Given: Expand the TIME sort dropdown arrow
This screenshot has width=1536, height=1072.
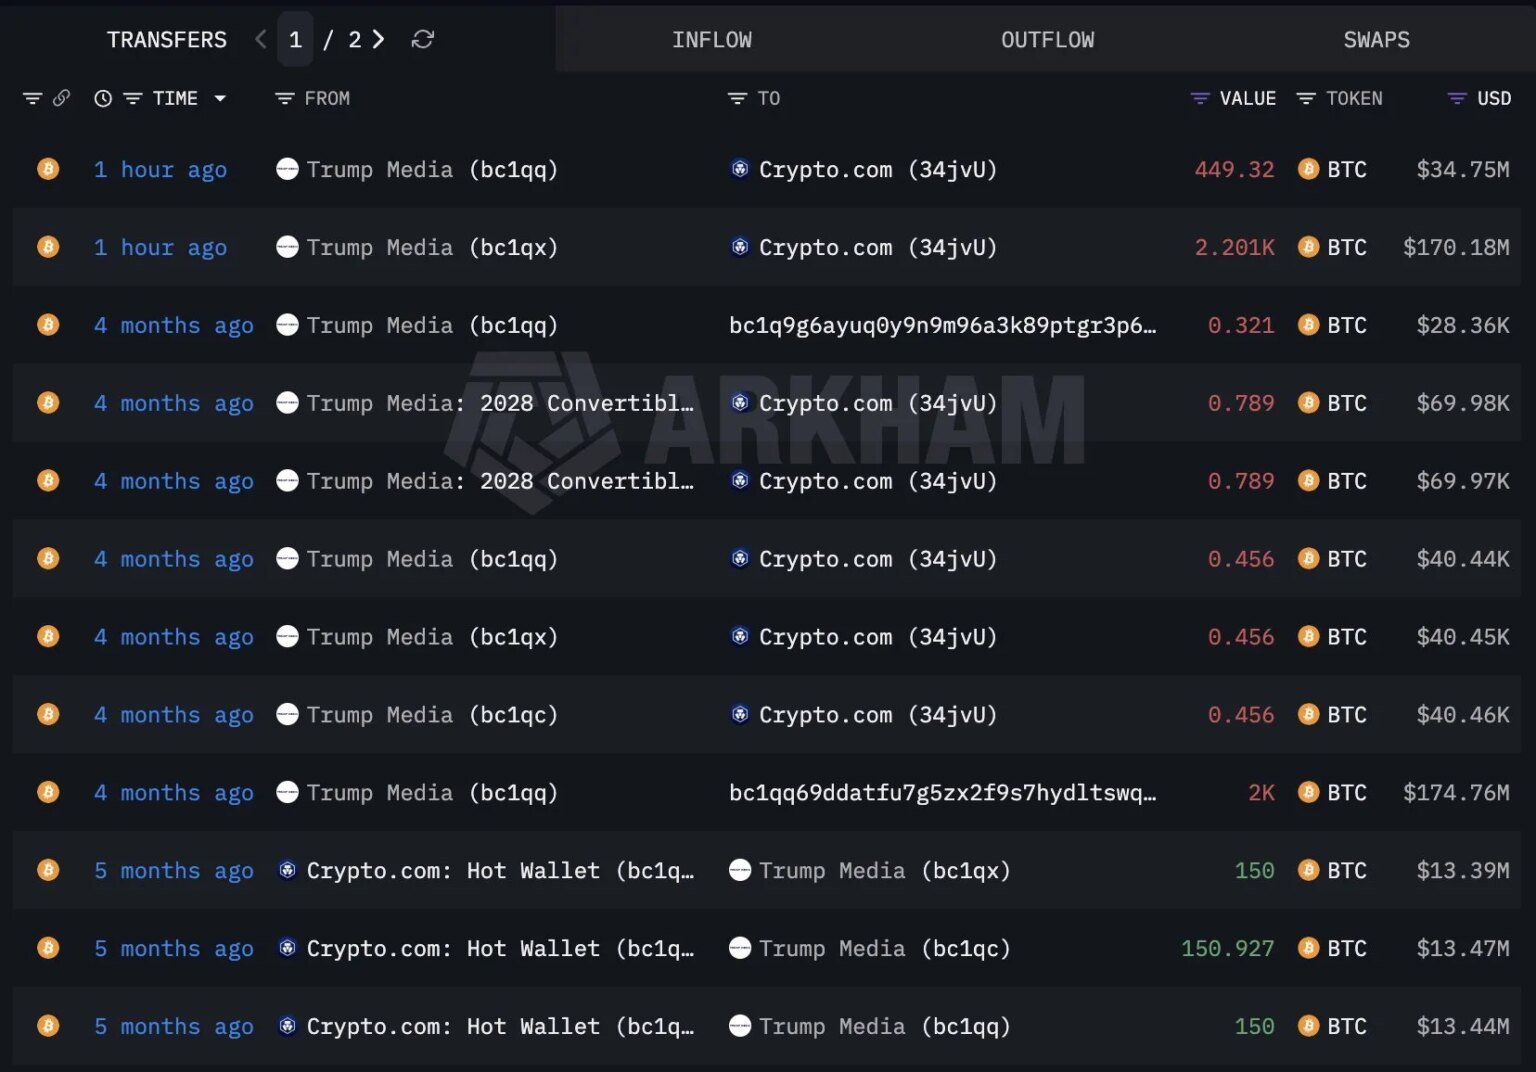Looking at the screenshot, I should tap(220, 98).
